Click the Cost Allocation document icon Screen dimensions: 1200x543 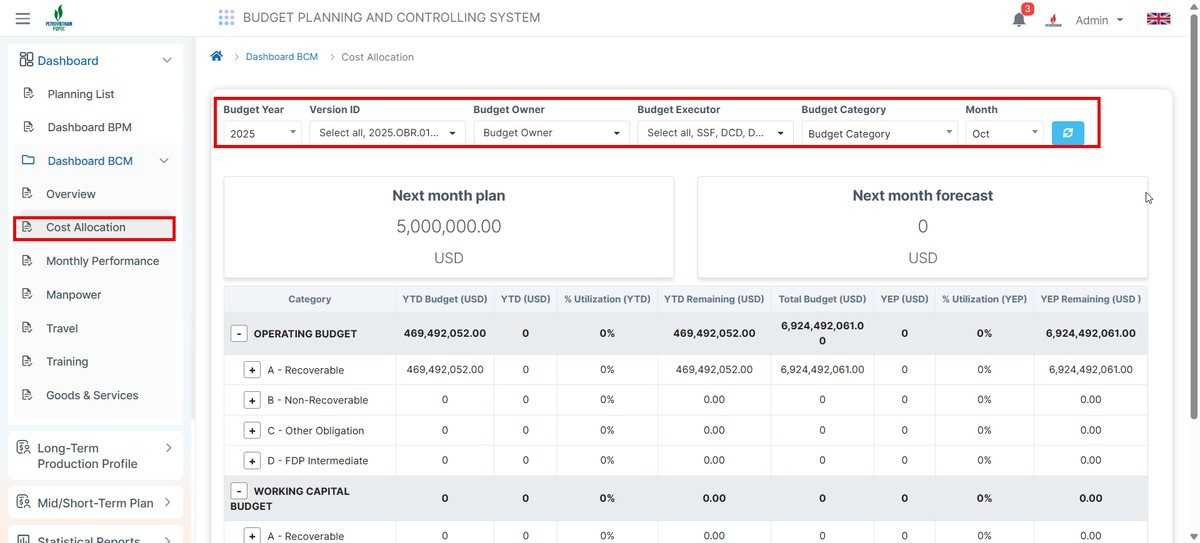click(27, 227)
